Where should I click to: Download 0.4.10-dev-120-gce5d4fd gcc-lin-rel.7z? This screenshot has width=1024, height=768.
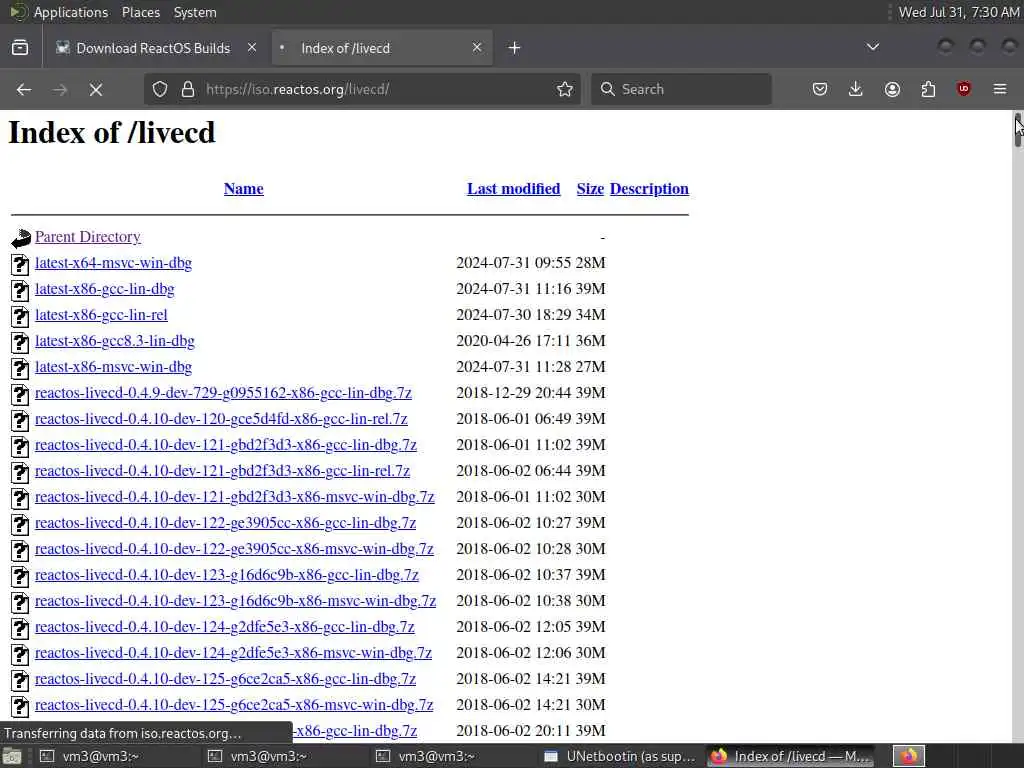tap(221, 419)
